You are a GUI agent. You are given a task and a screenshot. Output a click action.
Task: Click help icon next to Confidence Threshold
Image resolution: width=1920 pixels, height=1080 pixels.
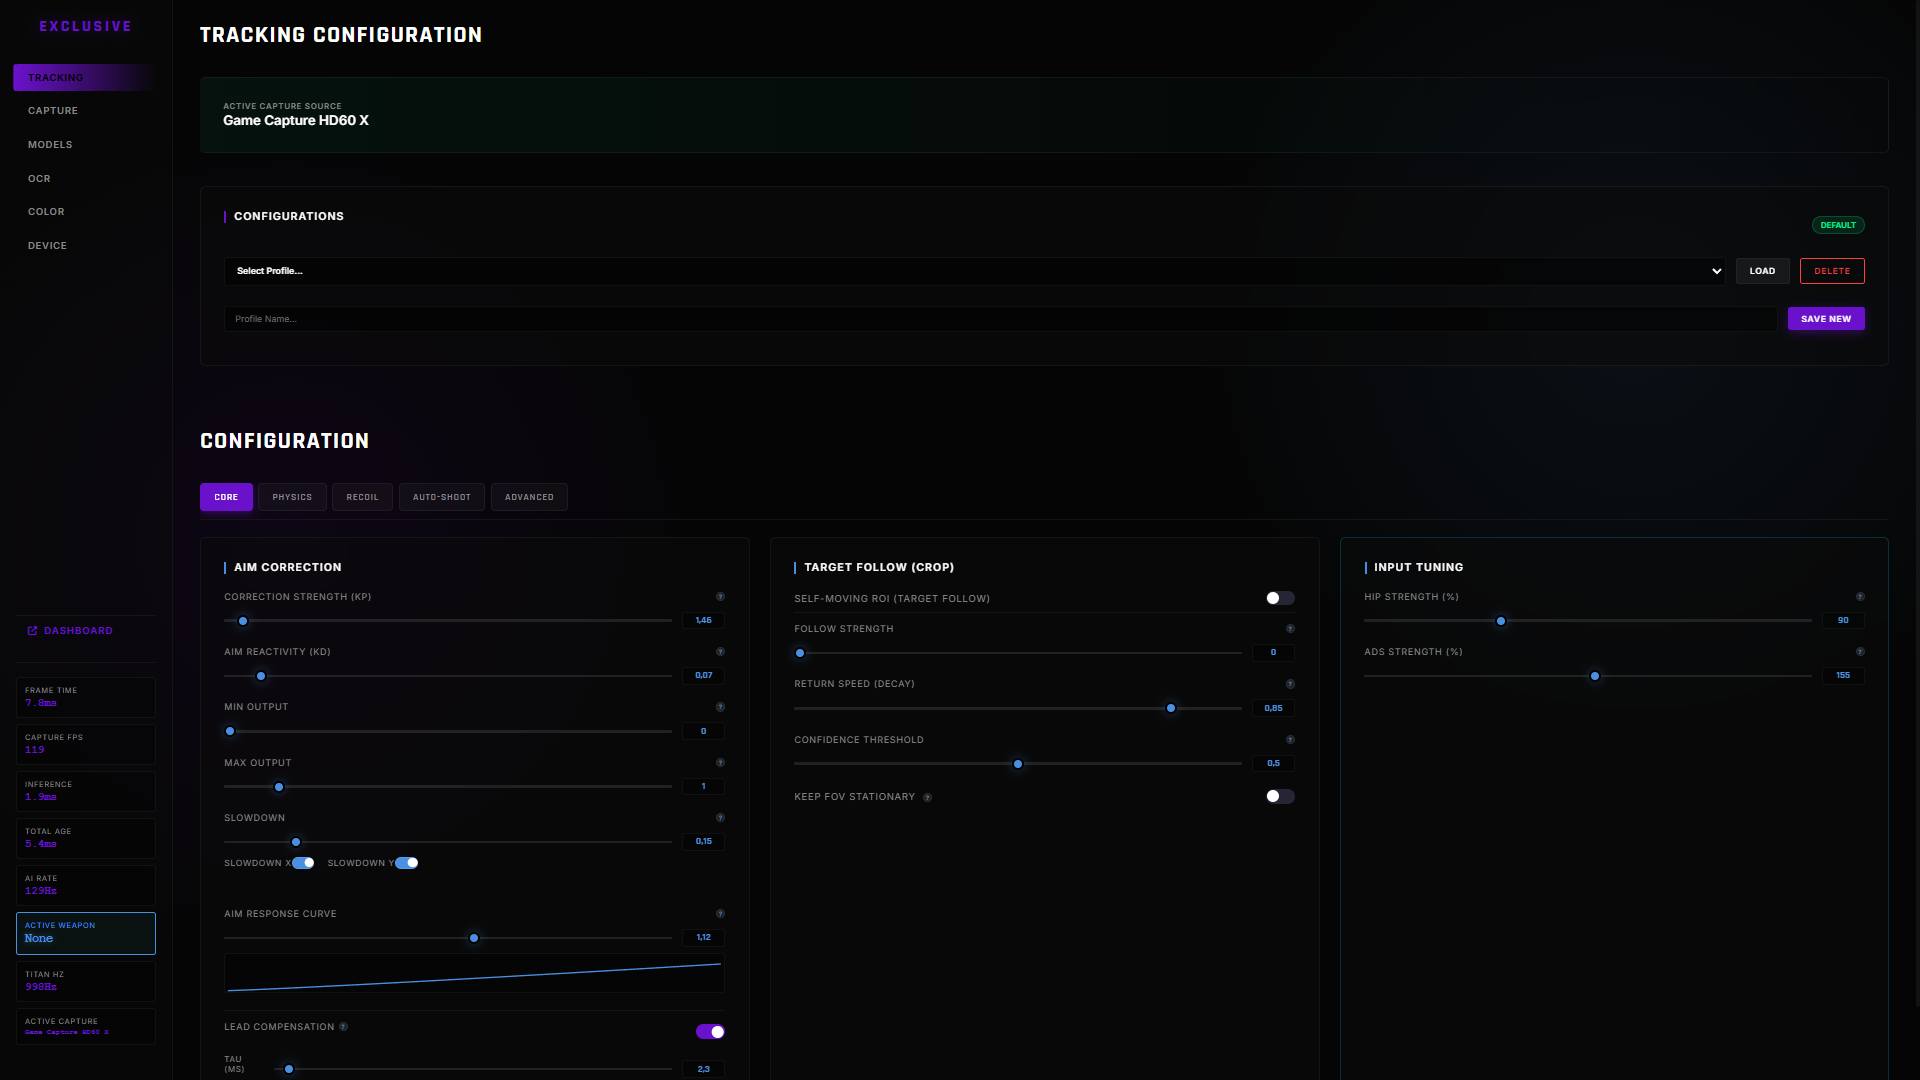point(1290,740)
